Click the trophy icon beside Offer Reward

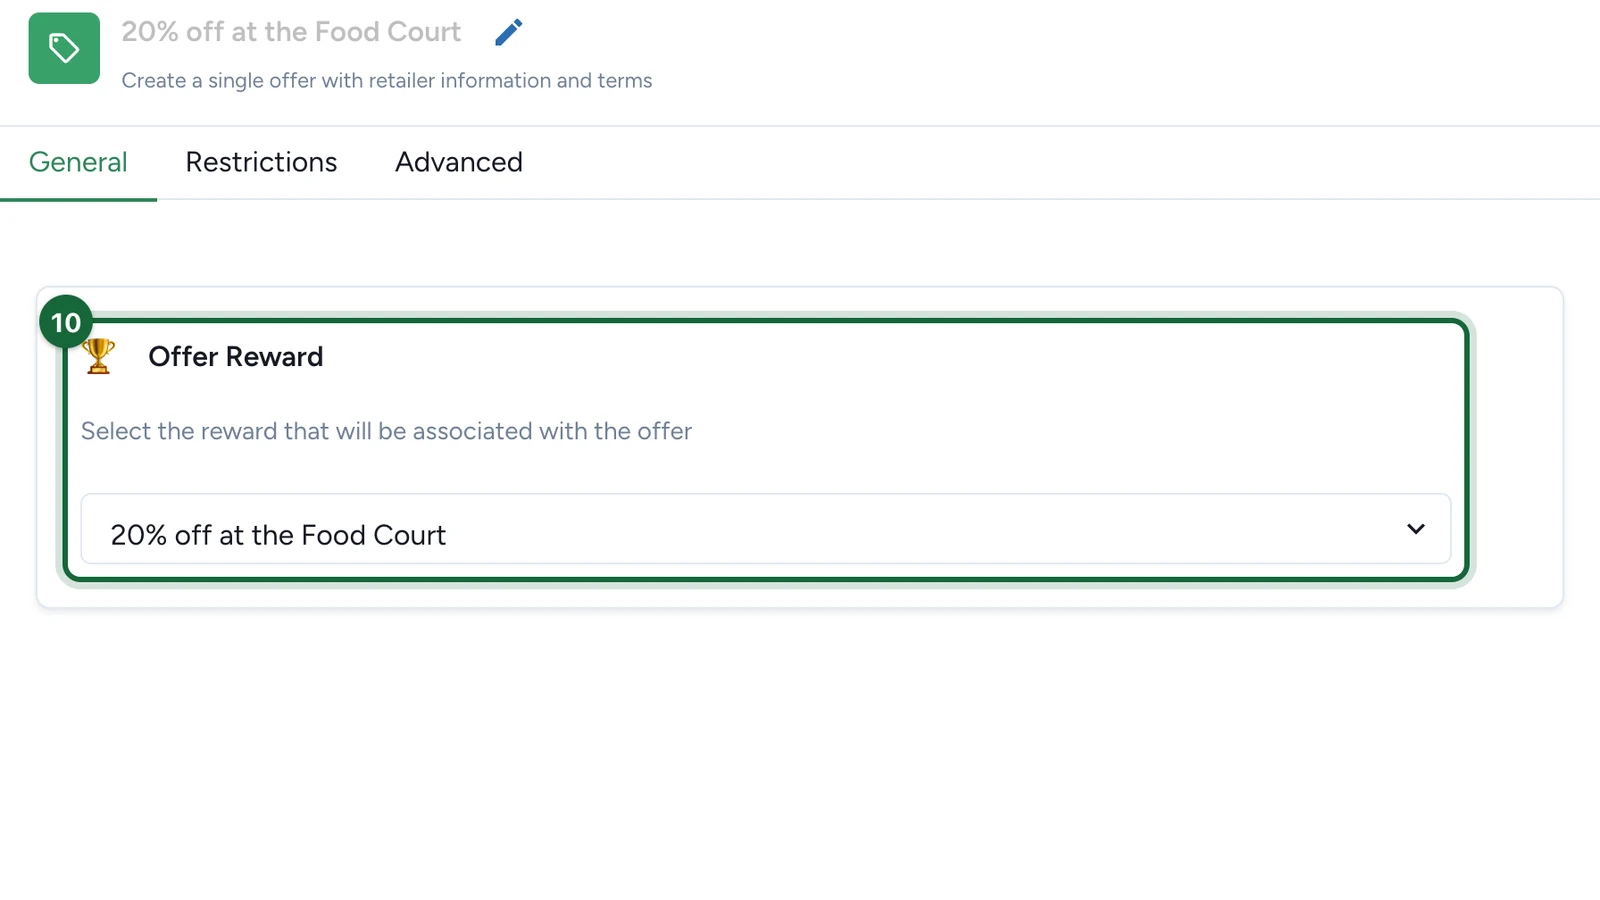(99, 356)
